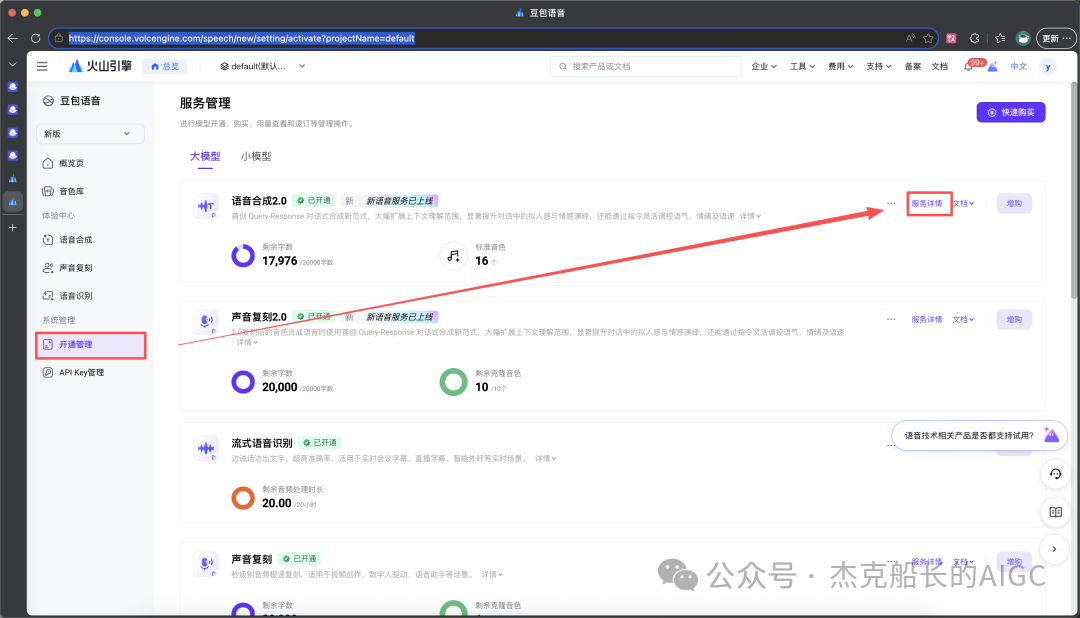The height and width of the screenshot is (618, 1080).
Task: Open more options (…) for 语音合成2.0
Action: tap(891, 203)
